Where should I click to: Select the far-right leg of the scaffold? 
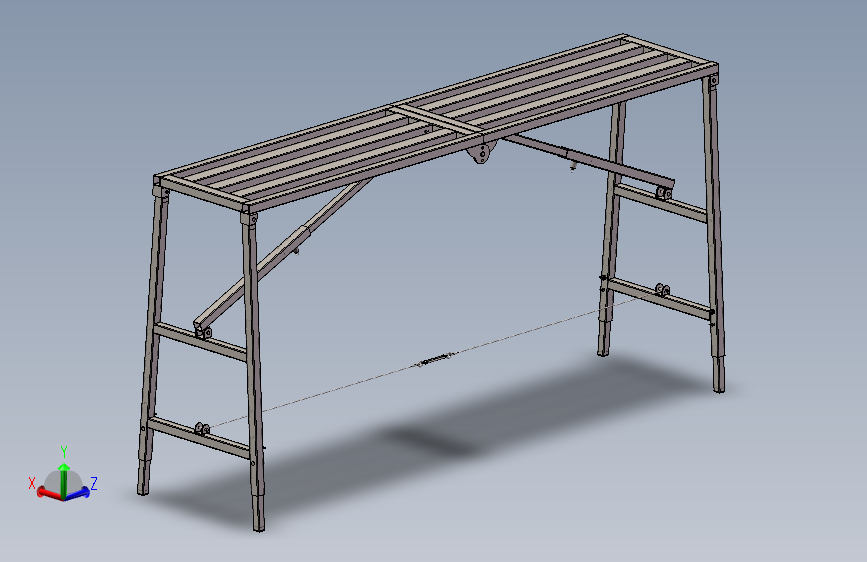click(x=714, y=232)
